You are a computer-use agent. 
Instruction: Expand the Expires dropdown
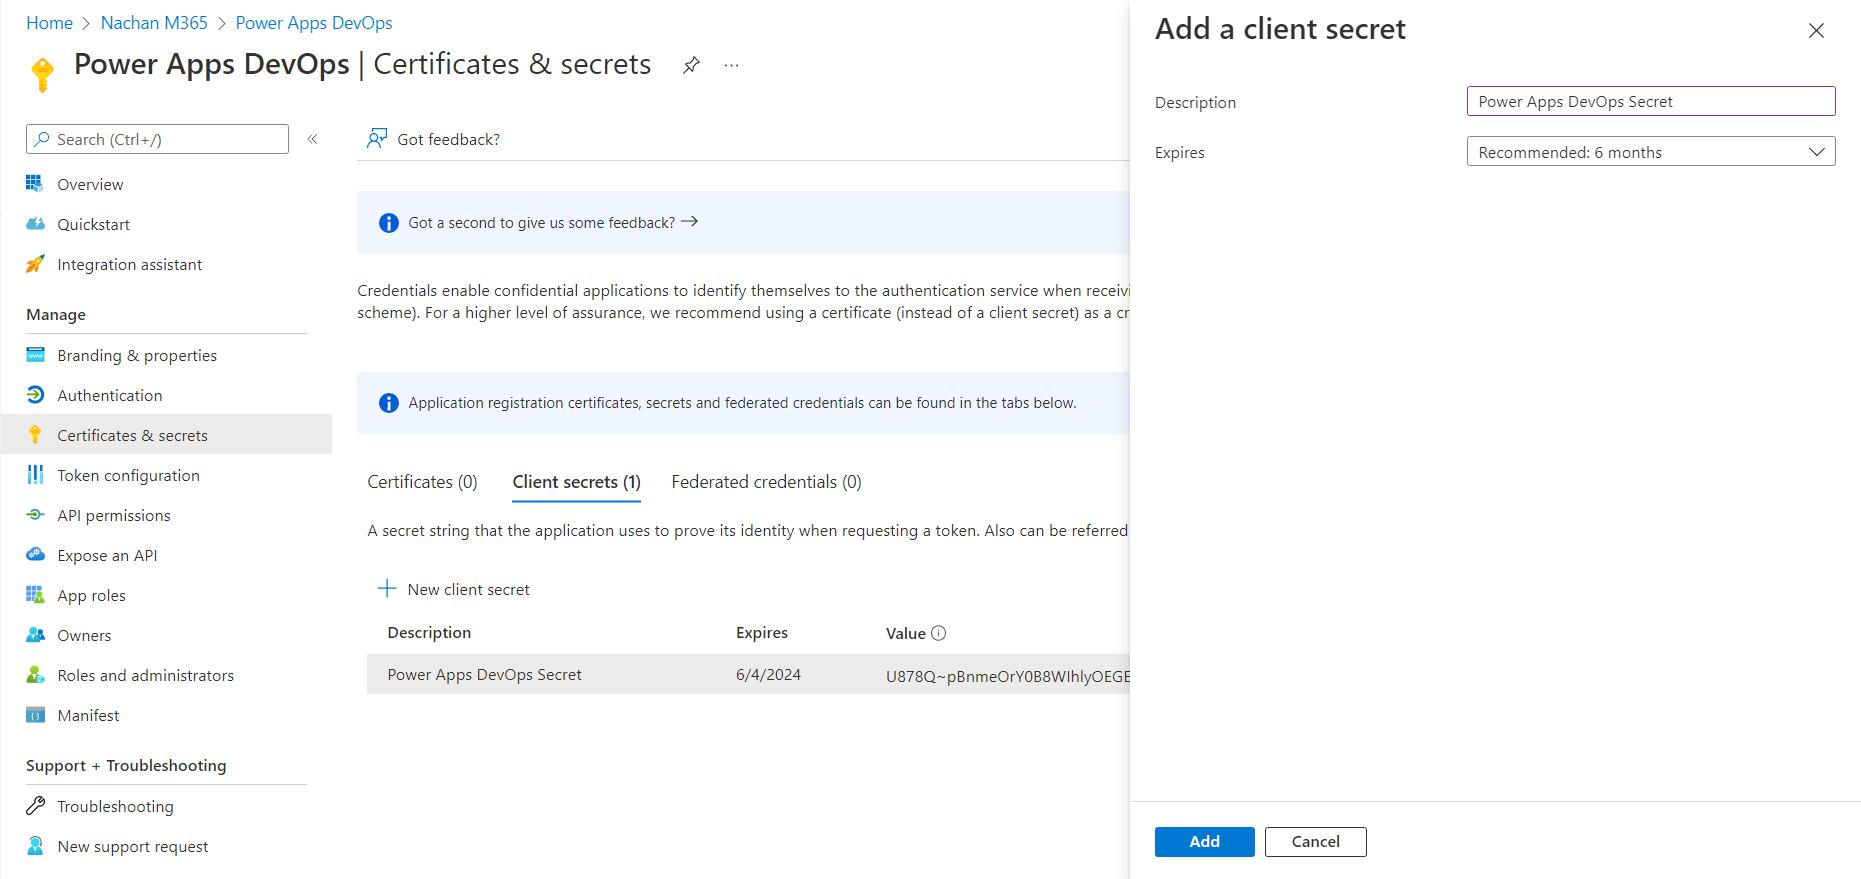point(1650,152)
